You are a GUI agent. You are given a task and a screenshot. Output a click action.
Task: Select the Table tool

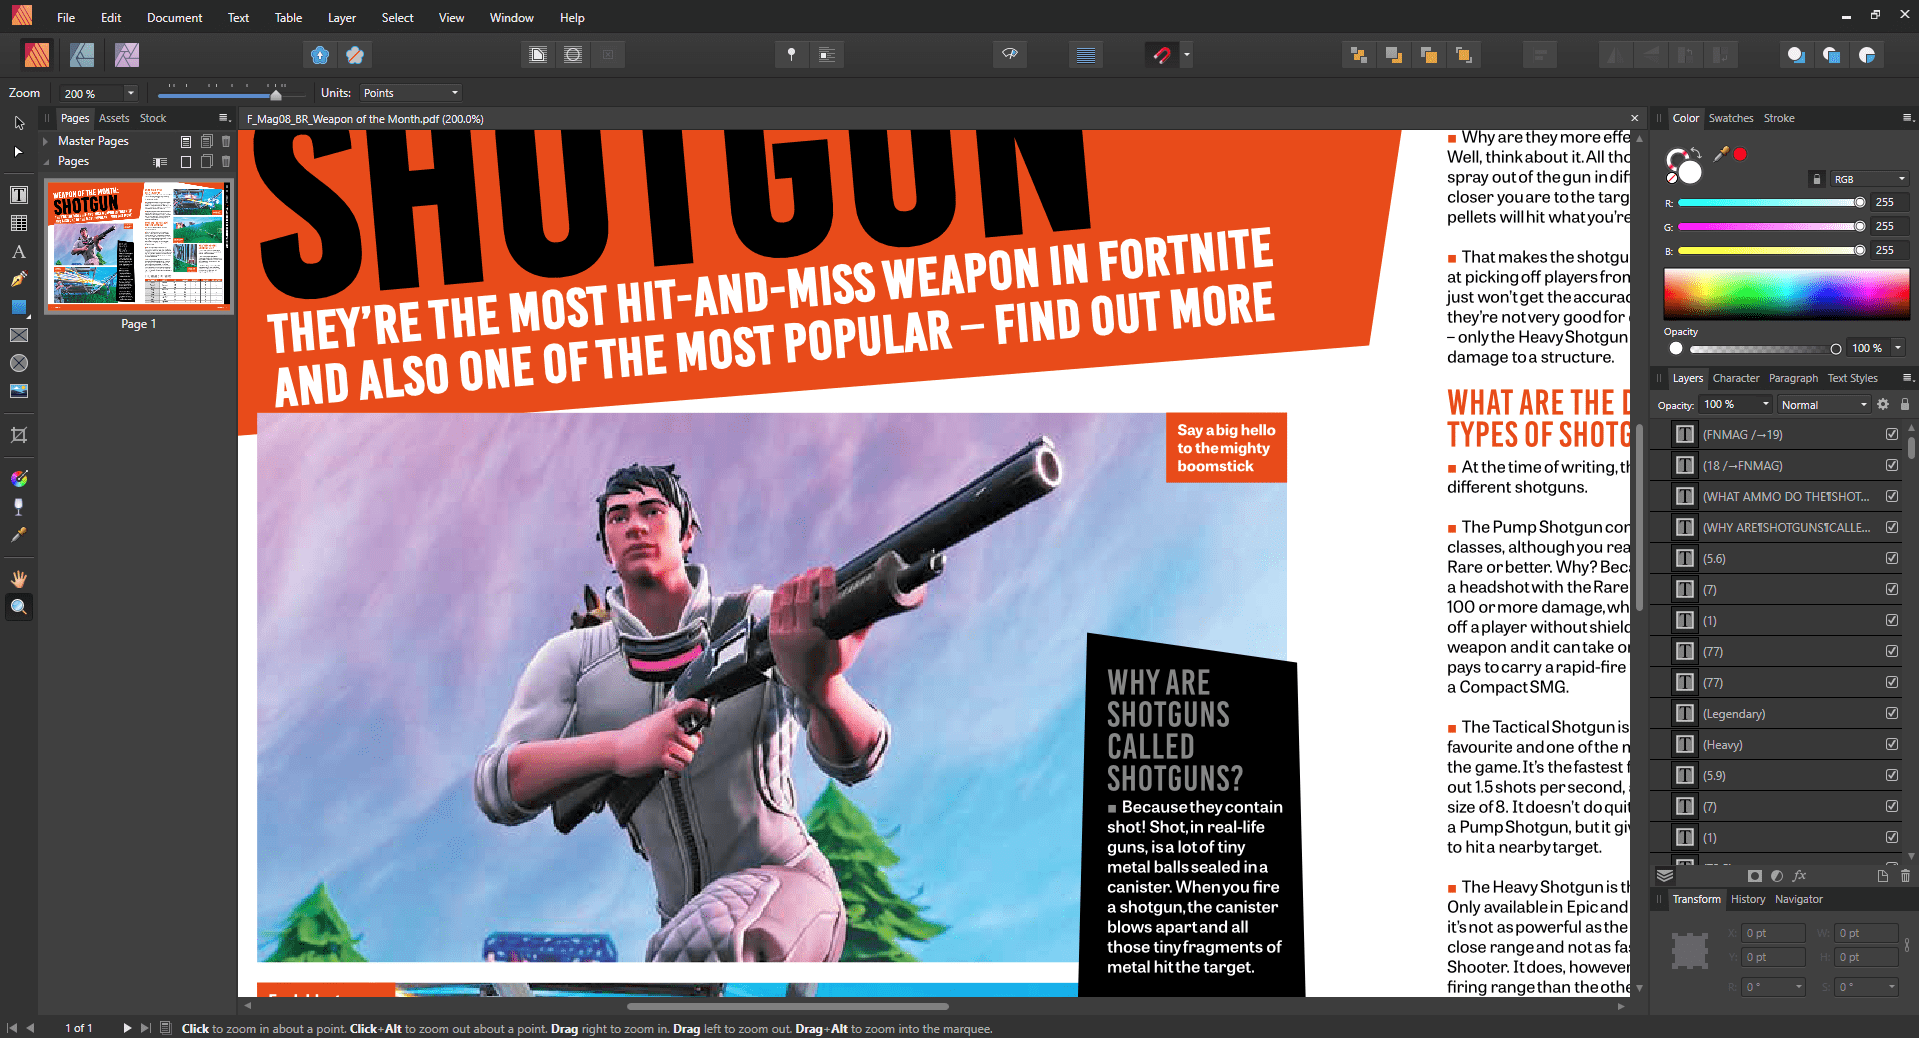point(19,223)
